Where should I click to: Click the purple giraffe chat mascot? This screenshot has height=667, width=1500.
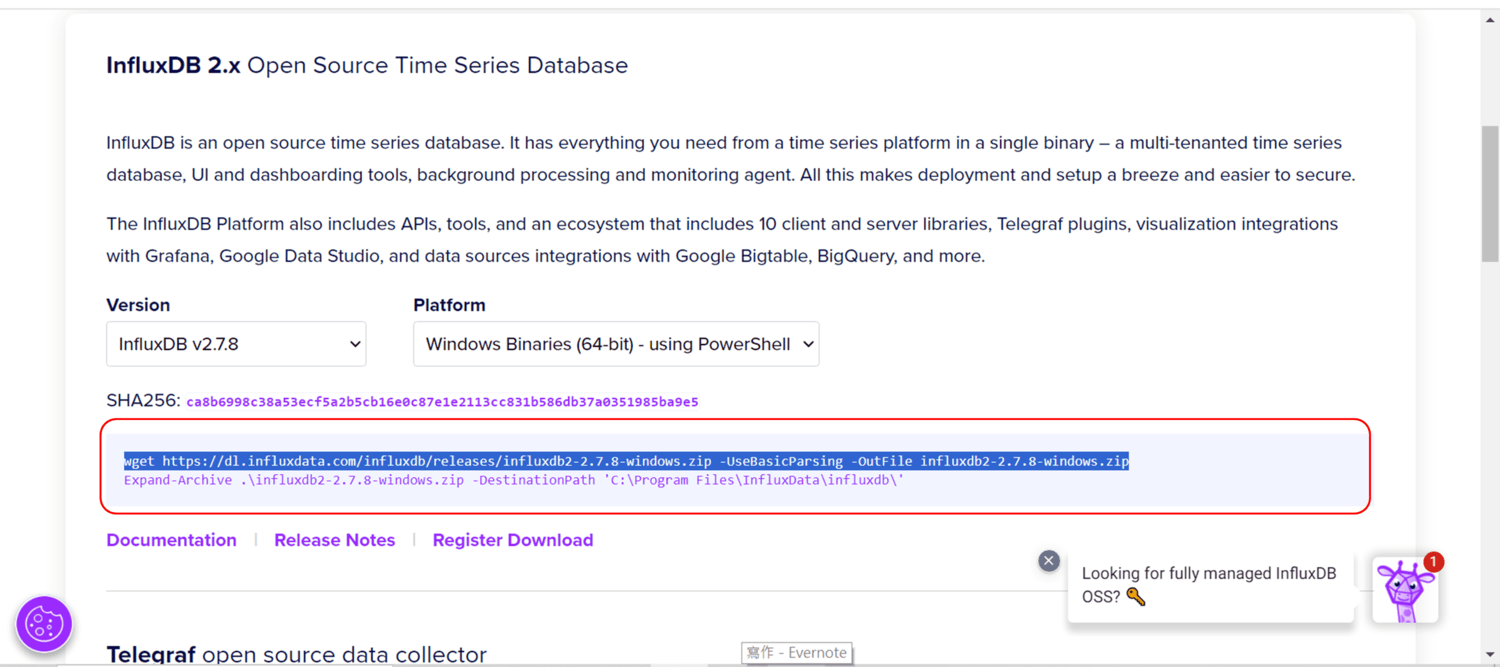point(1405,591)
